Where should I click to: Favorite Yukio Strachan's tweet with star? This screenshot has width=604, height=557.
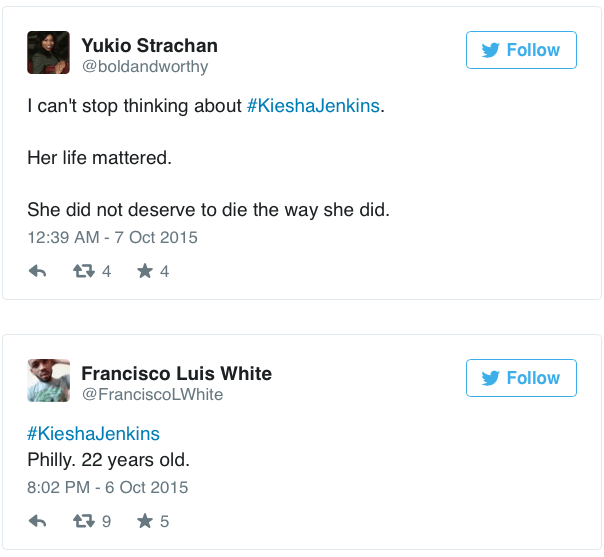[x=145, y=271]
